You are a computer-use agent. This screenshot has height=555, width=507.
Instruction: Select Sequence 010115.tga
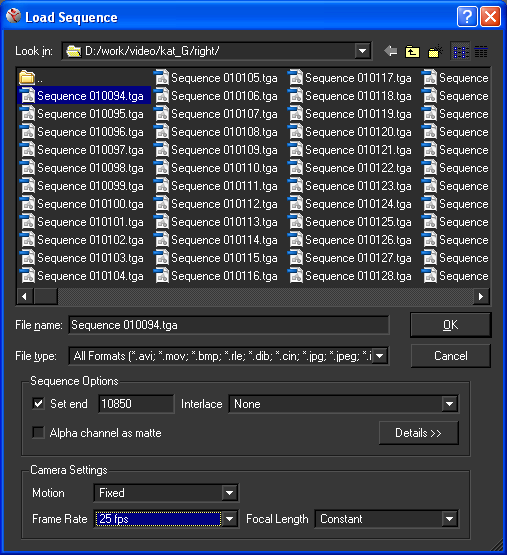tap(216, 258)
